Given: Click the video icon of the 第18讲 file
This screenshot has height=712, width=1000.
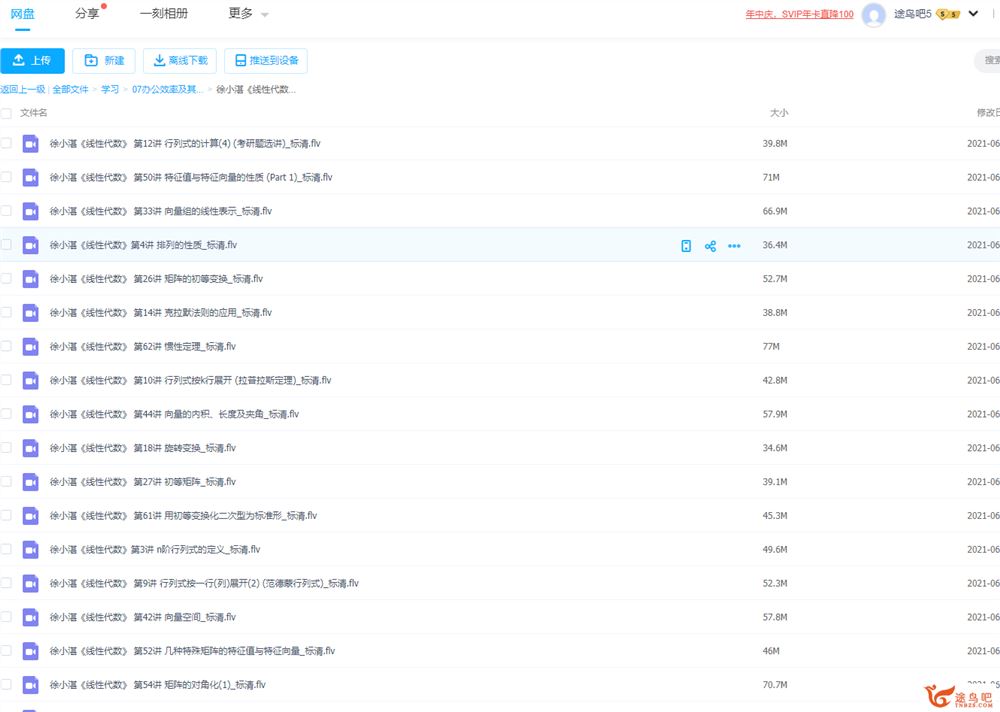Looking at the screenshot, I should (31, 448).
